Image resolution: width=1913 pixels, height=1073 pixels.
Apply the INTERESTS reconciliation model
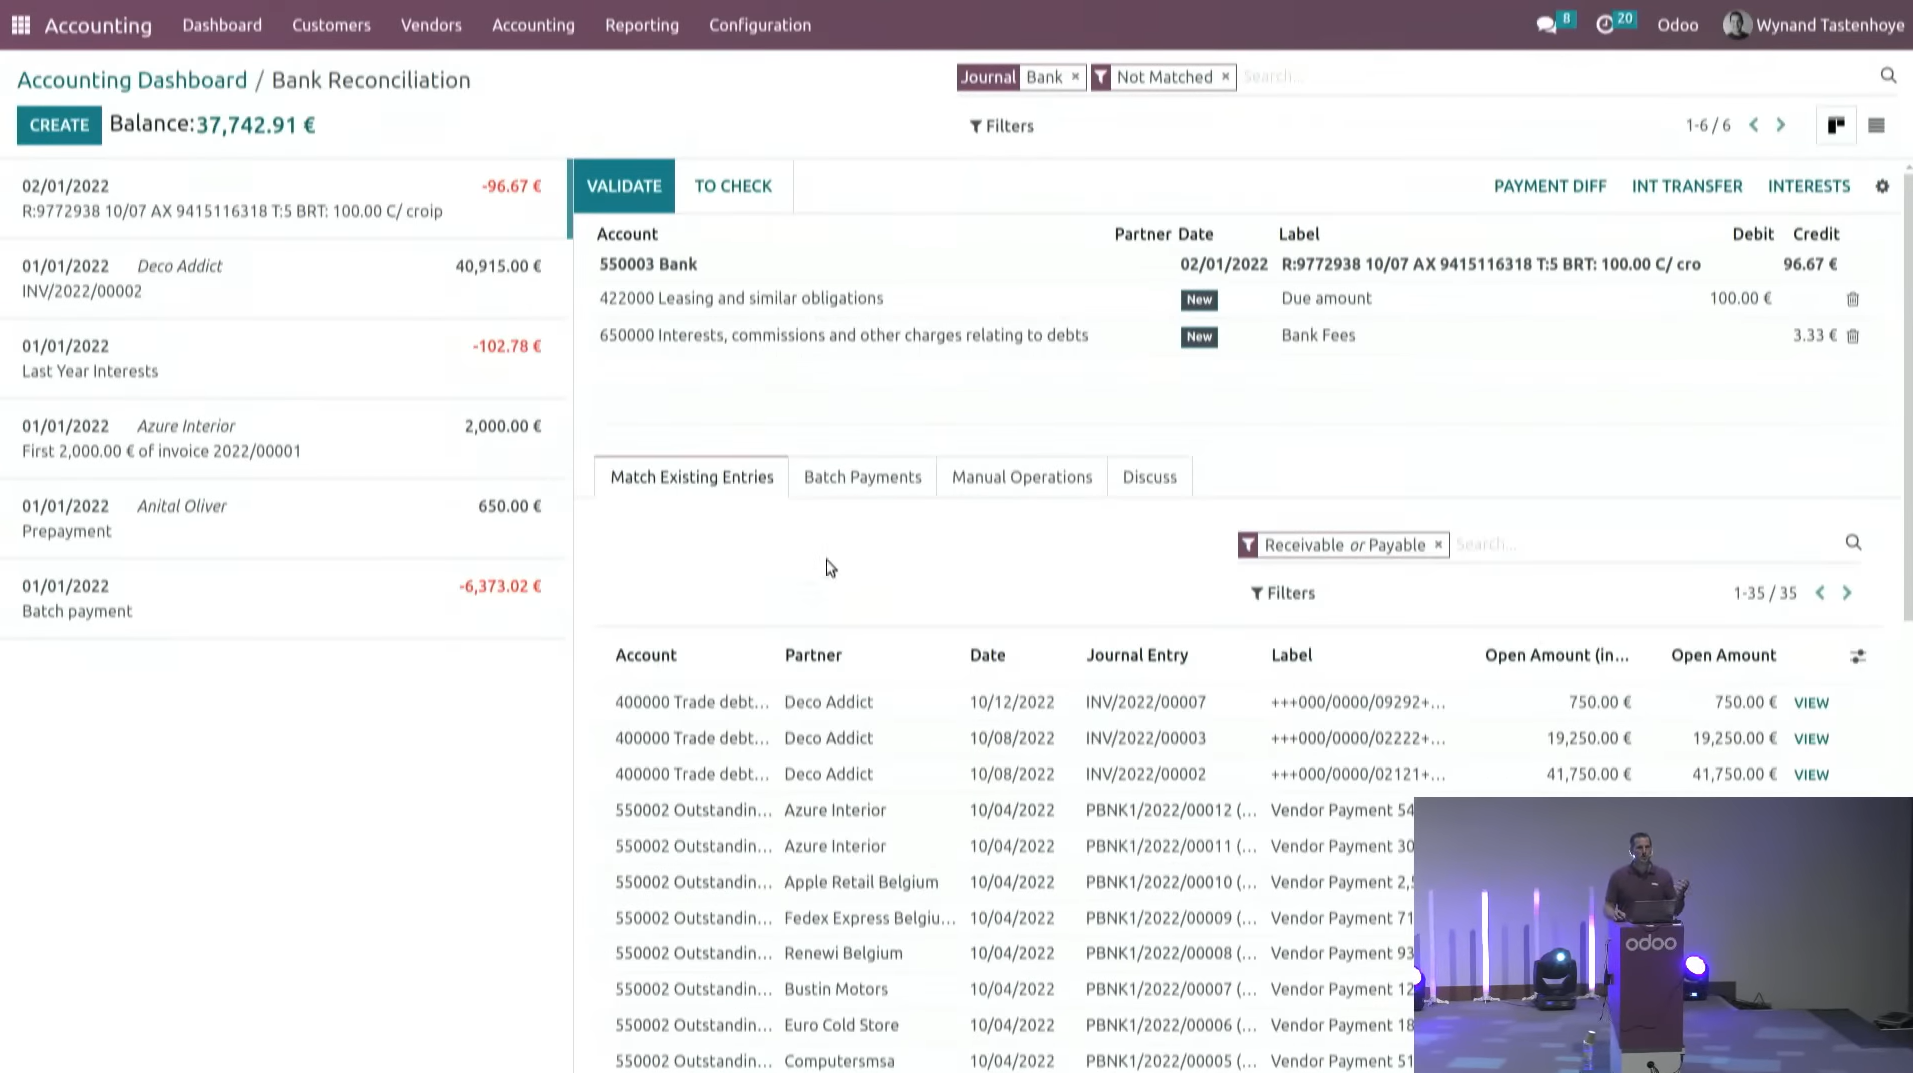[x=1809, y=186]
